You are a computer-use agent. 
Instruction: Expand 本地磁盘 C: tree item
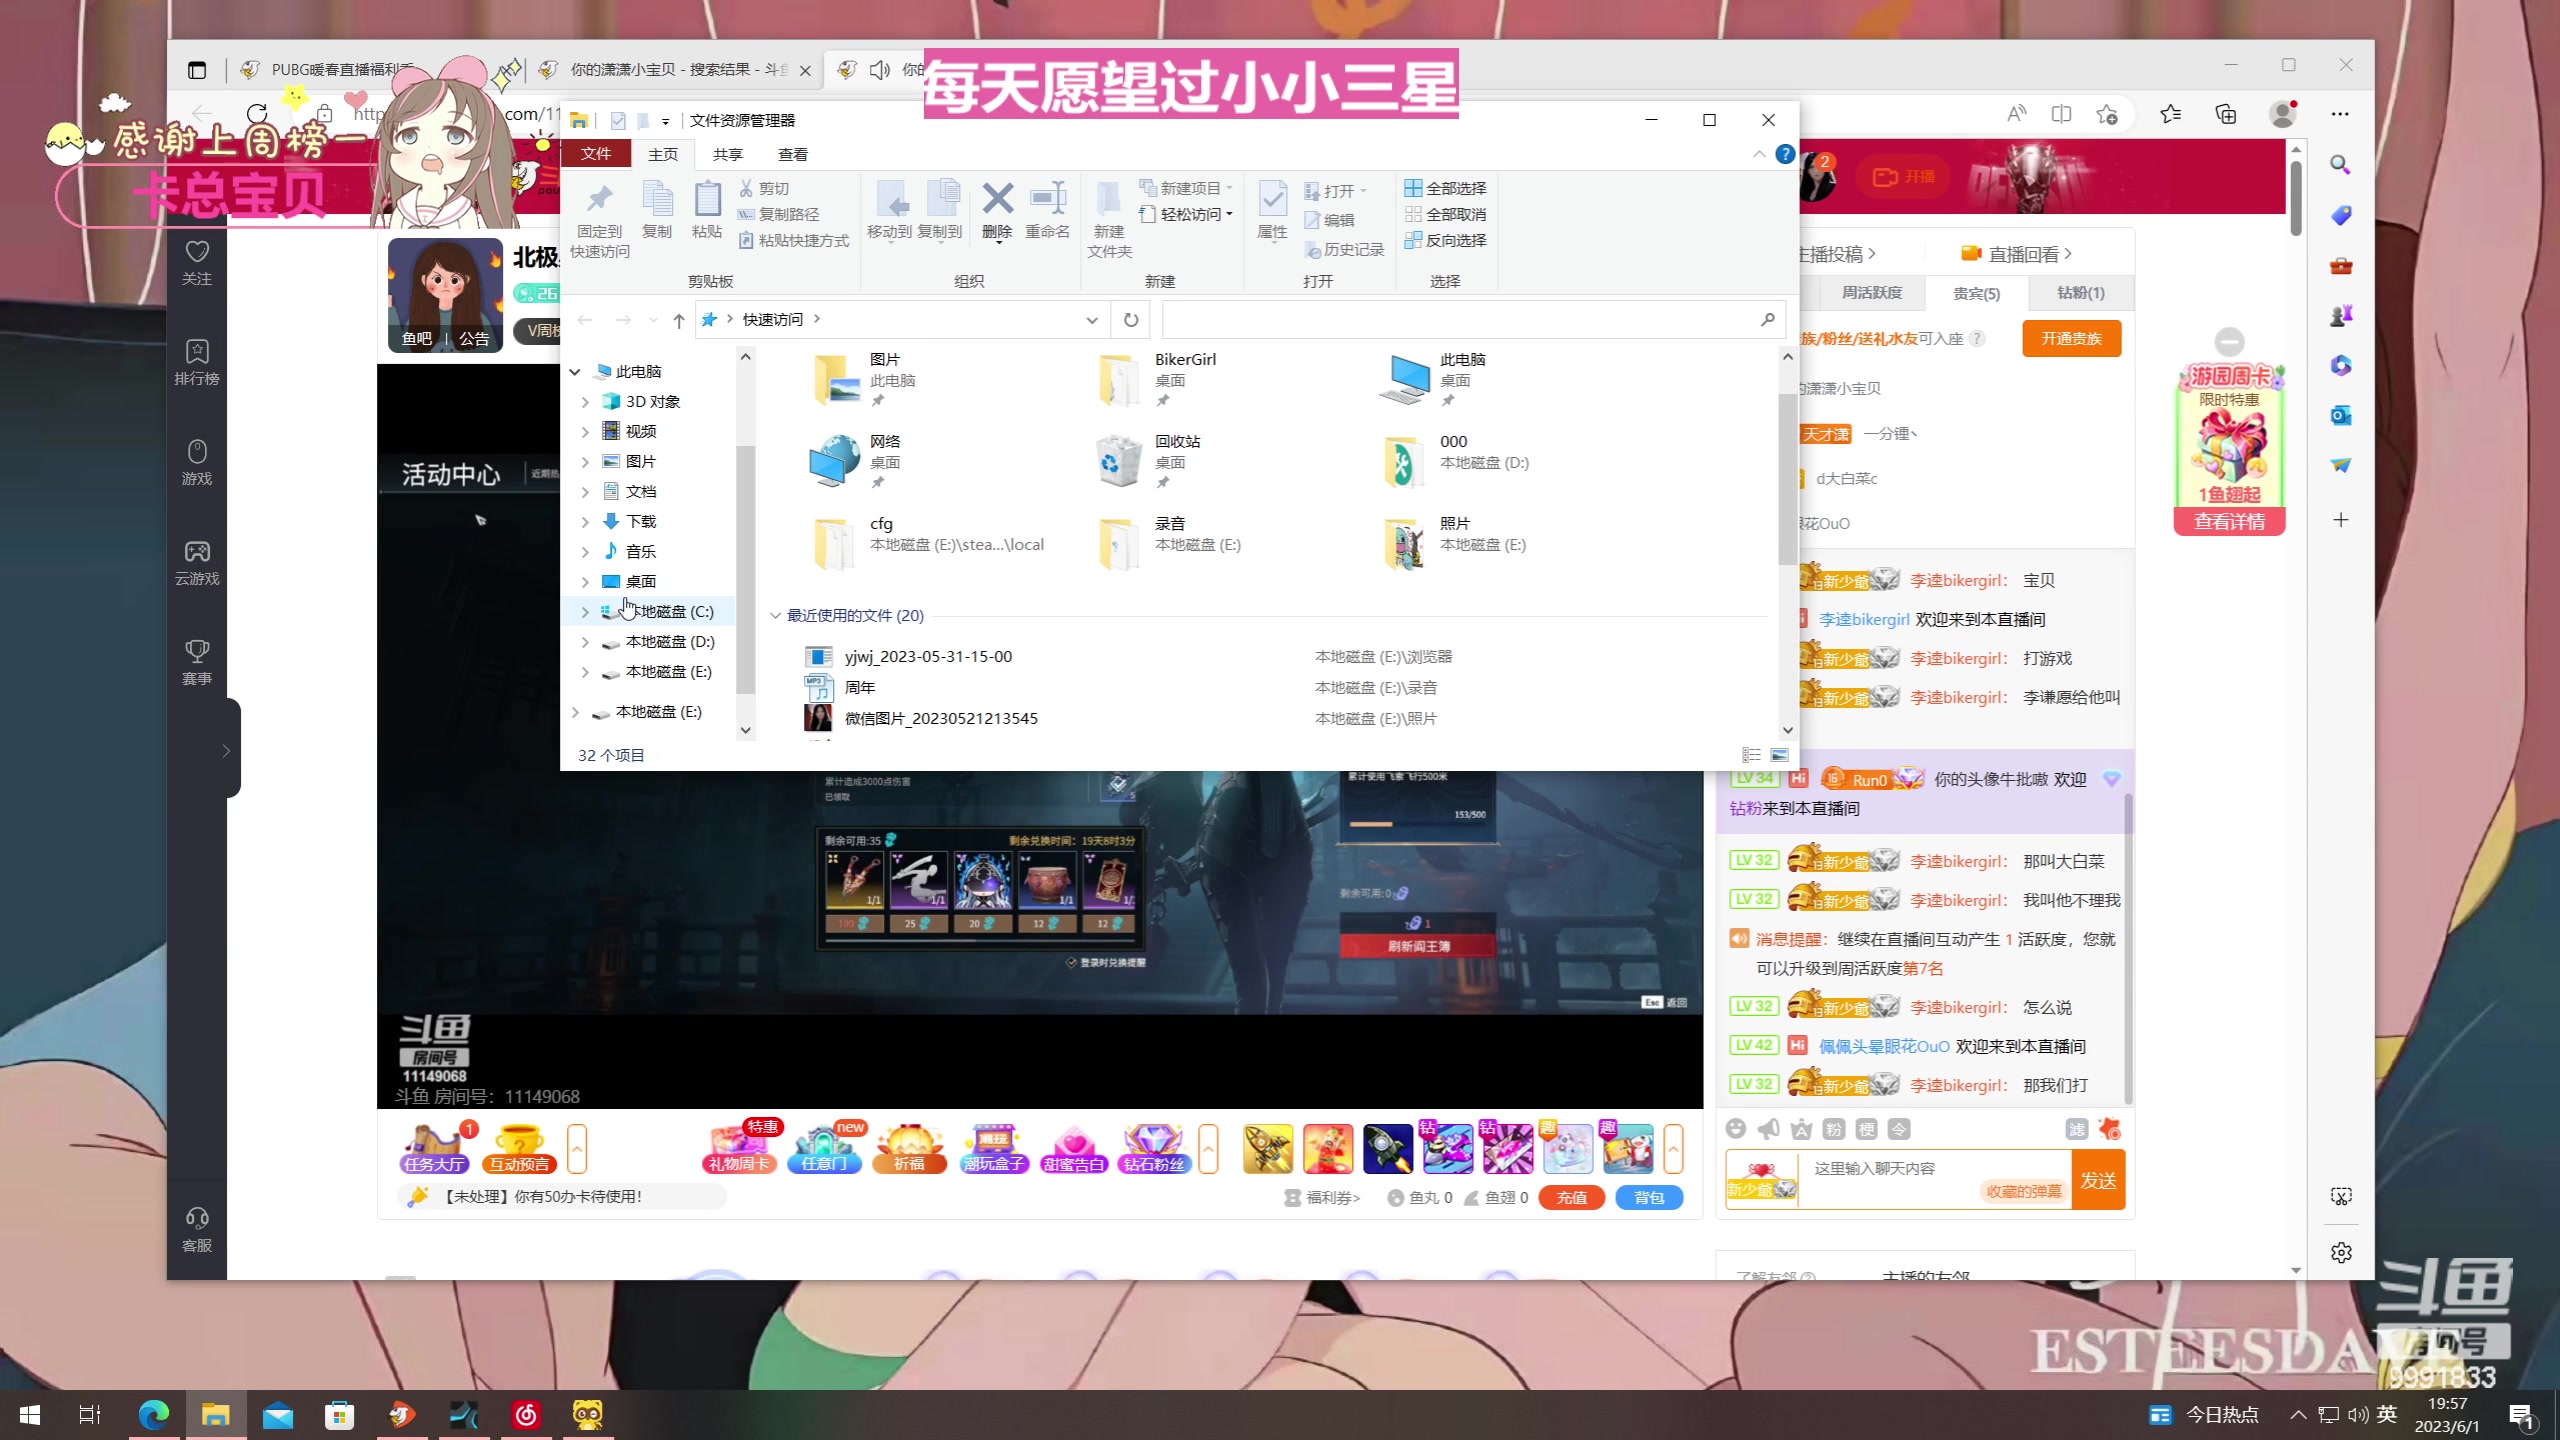coord(584,610)
